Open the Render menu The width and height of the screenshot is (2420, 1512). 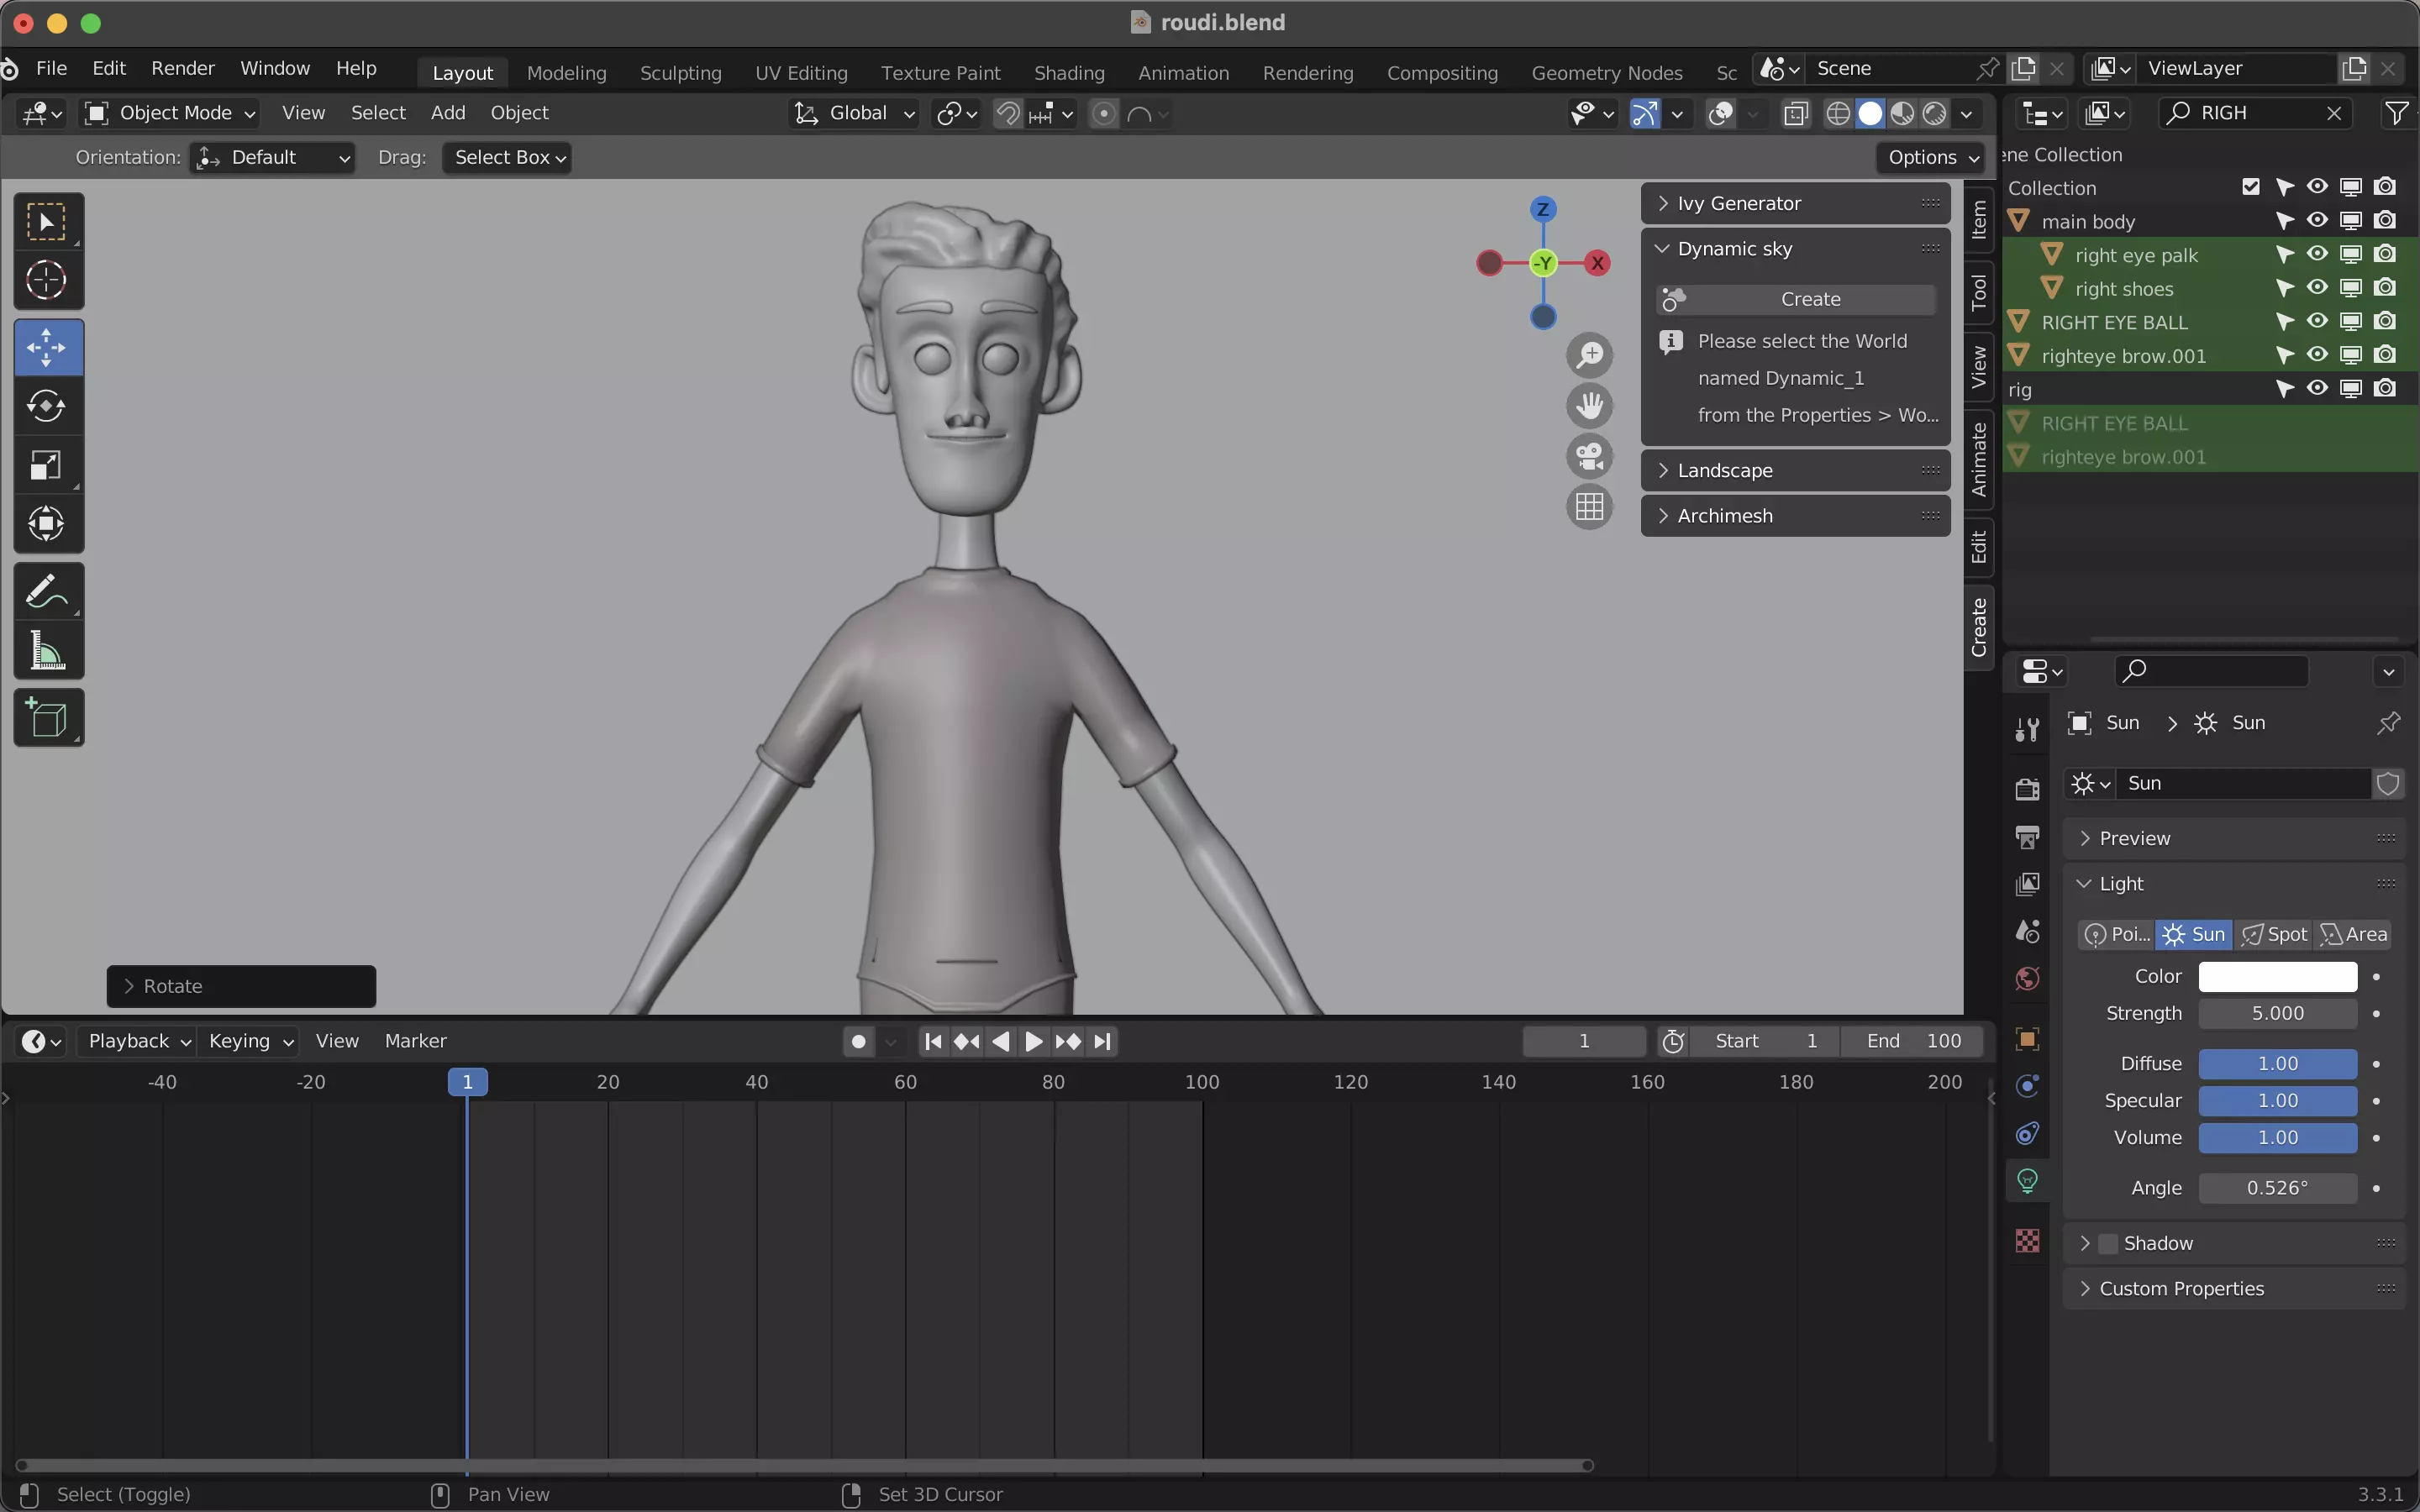point(183,68)
